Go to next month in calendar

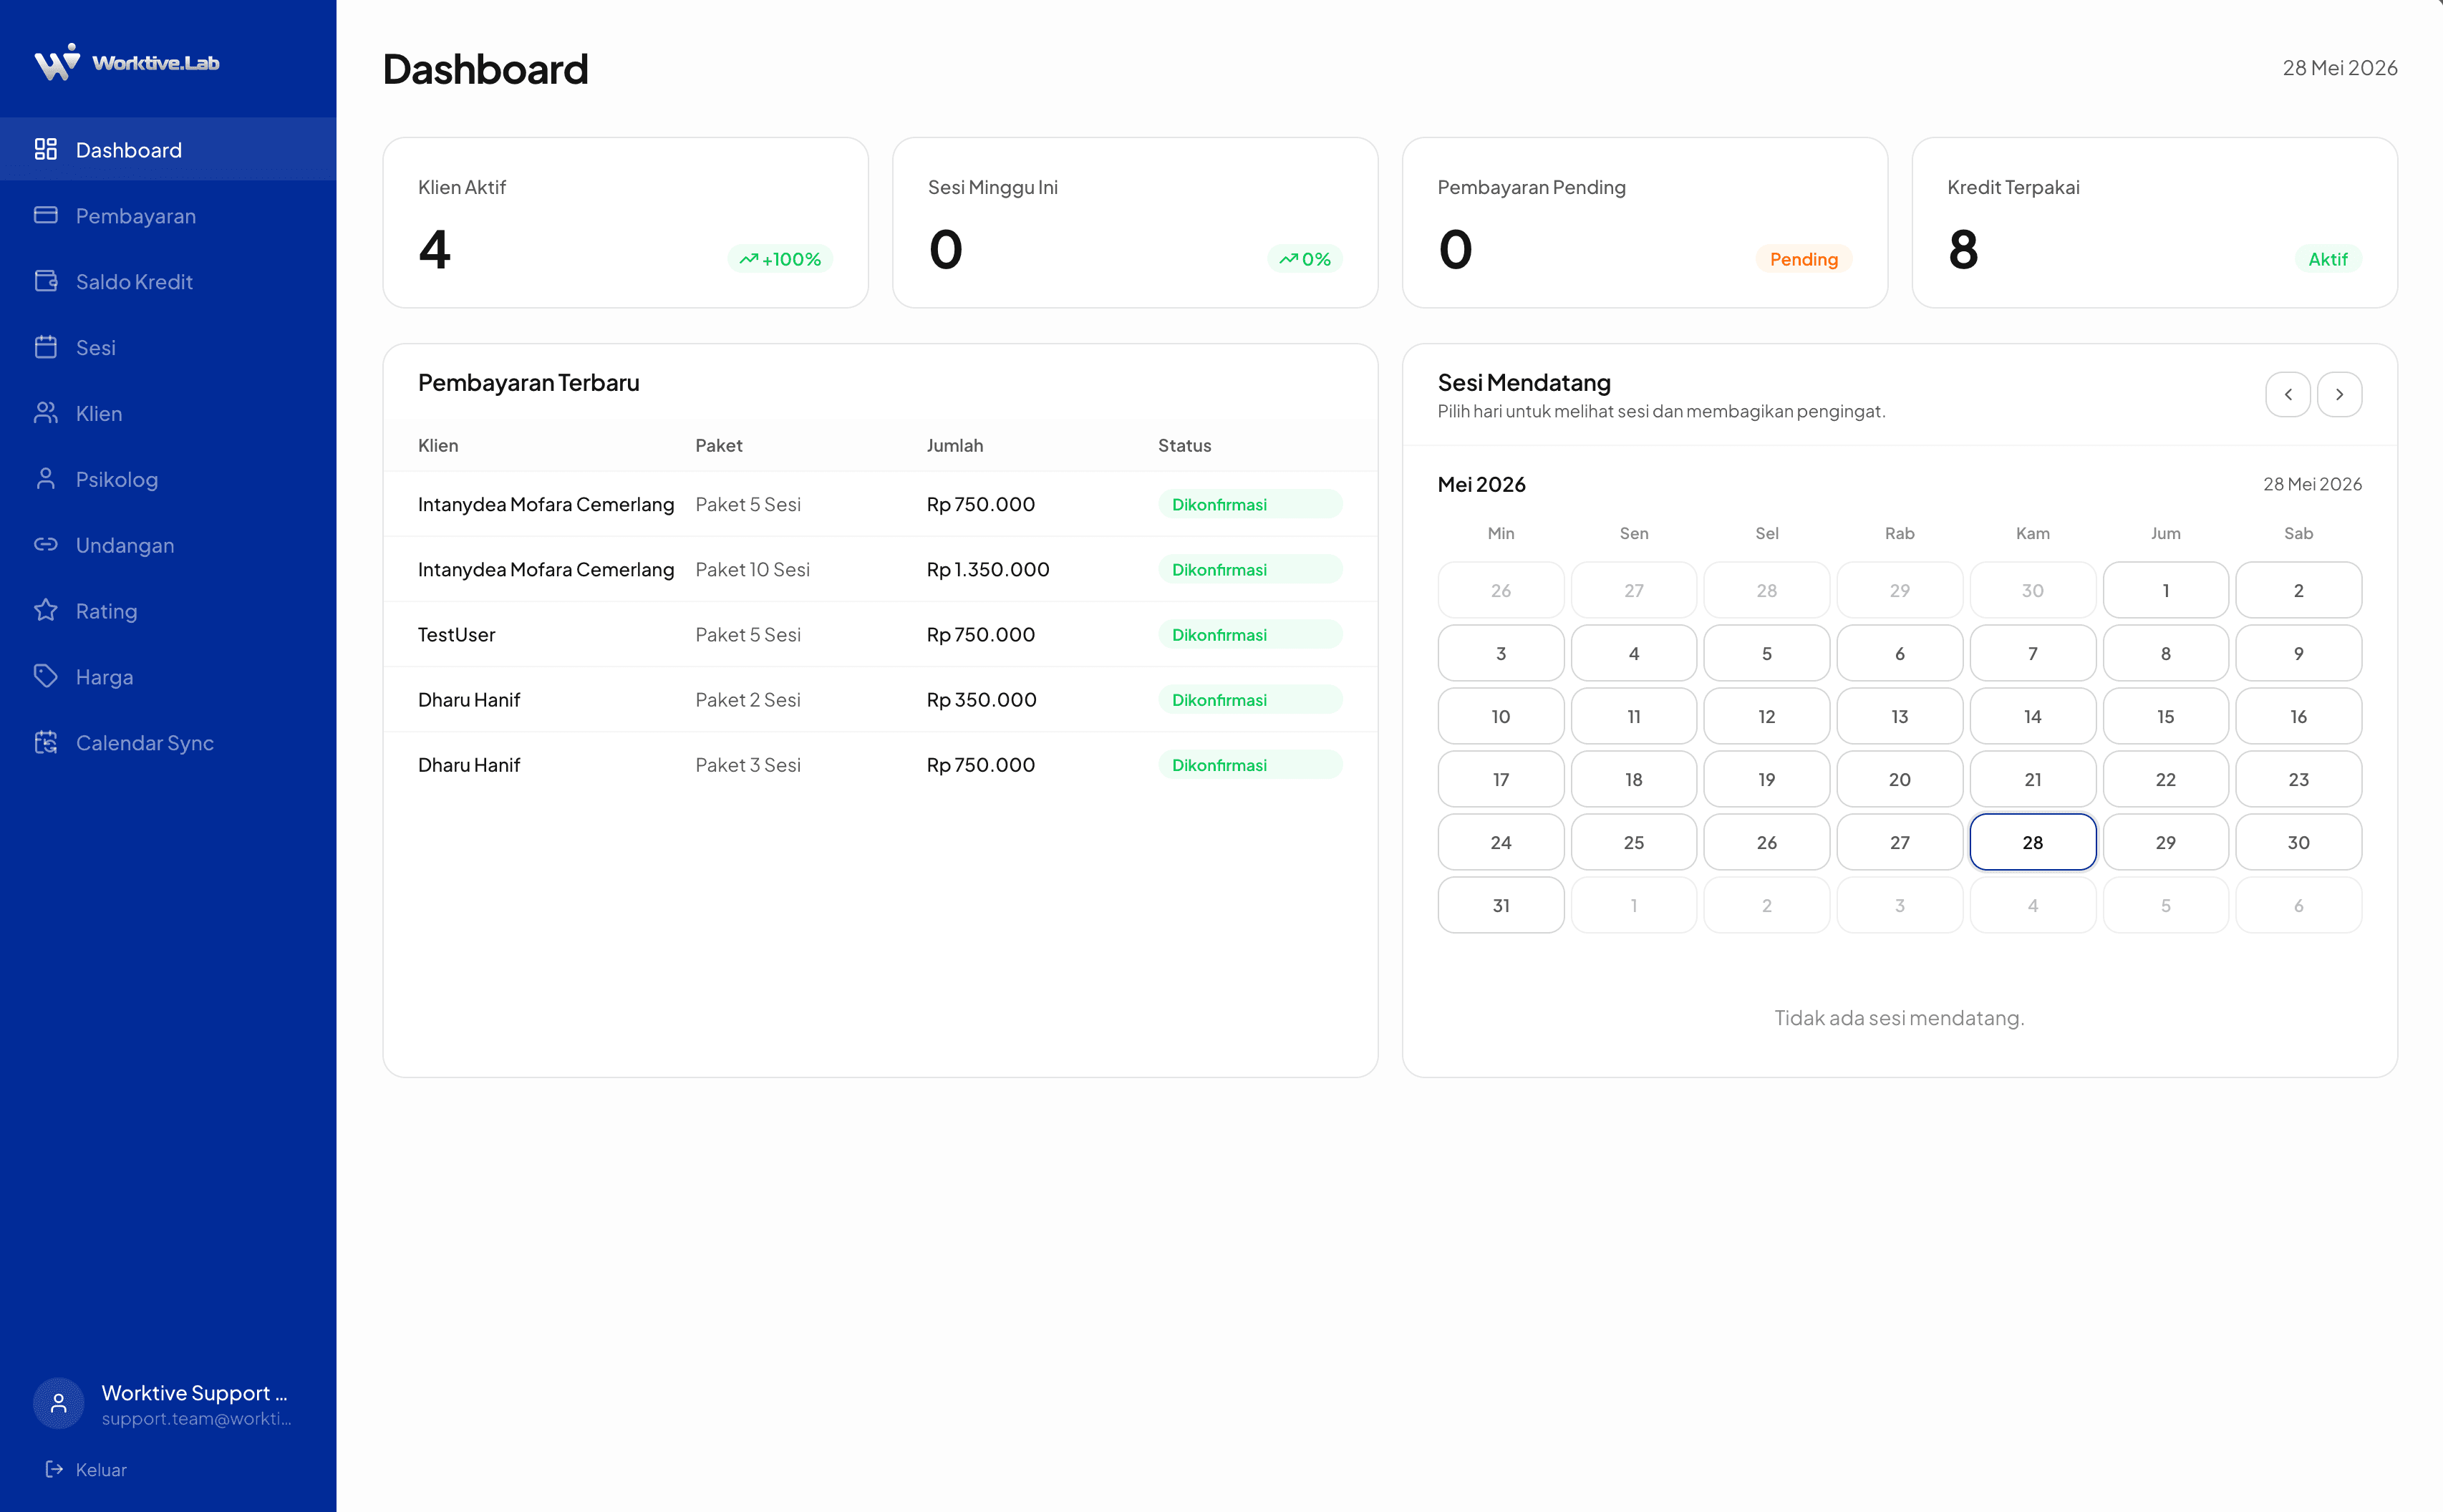pos(2339,394)
